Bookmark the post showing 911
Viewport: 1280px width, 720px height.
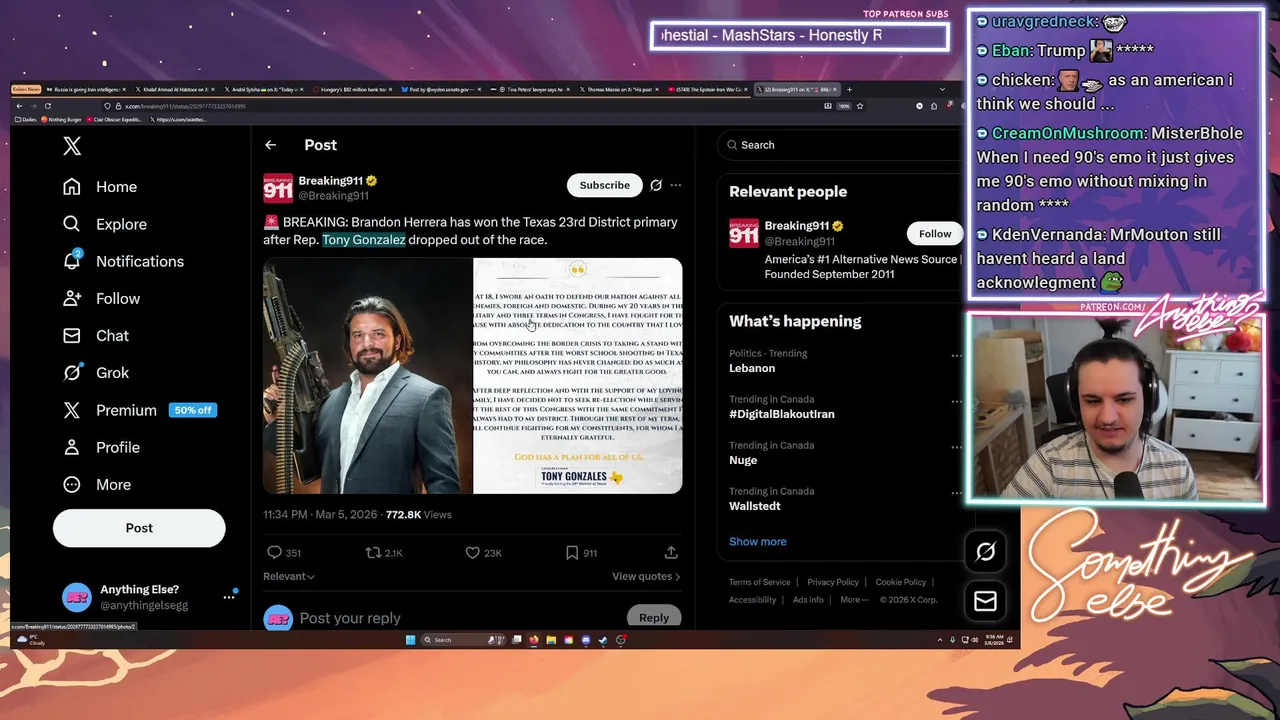click(x=581, y=552)
